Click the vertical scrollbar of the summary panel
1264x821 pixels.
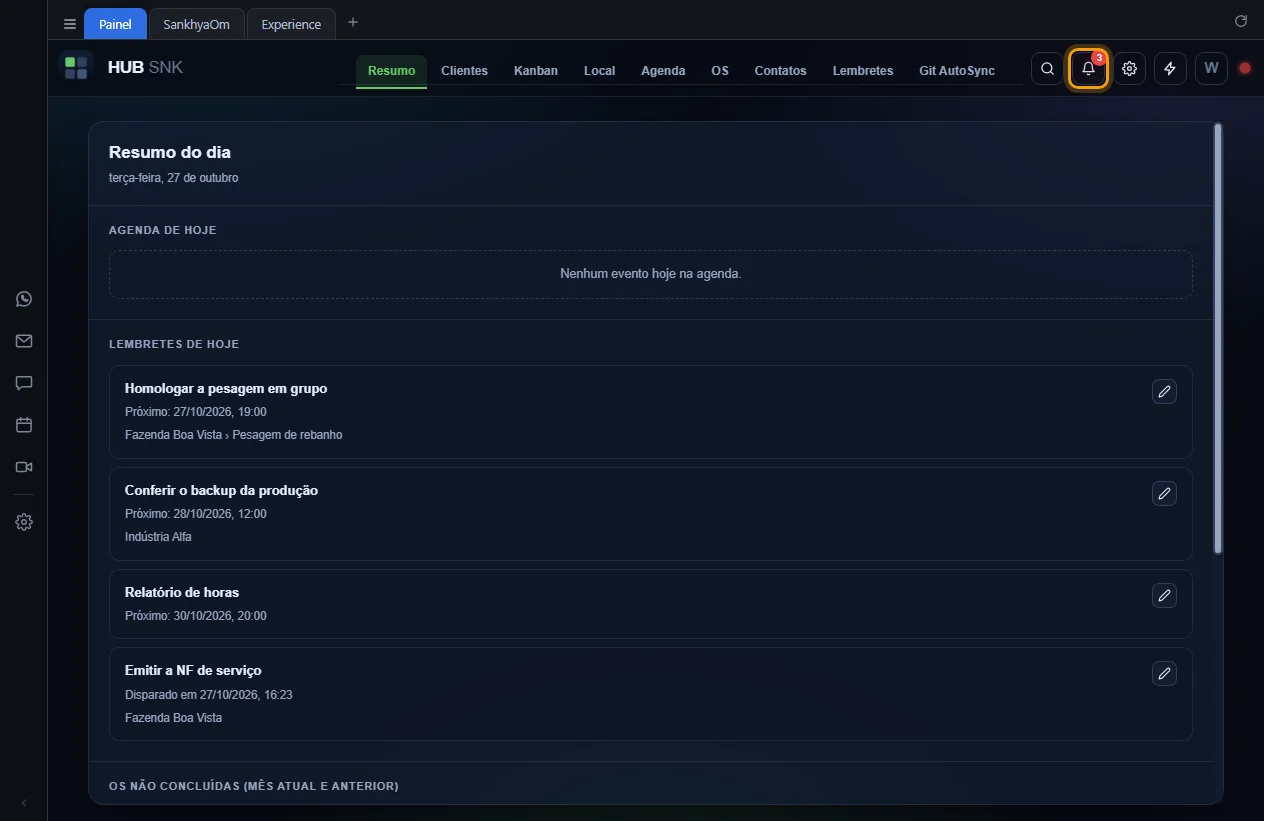pyautogui.click(x=1217, y=338)
